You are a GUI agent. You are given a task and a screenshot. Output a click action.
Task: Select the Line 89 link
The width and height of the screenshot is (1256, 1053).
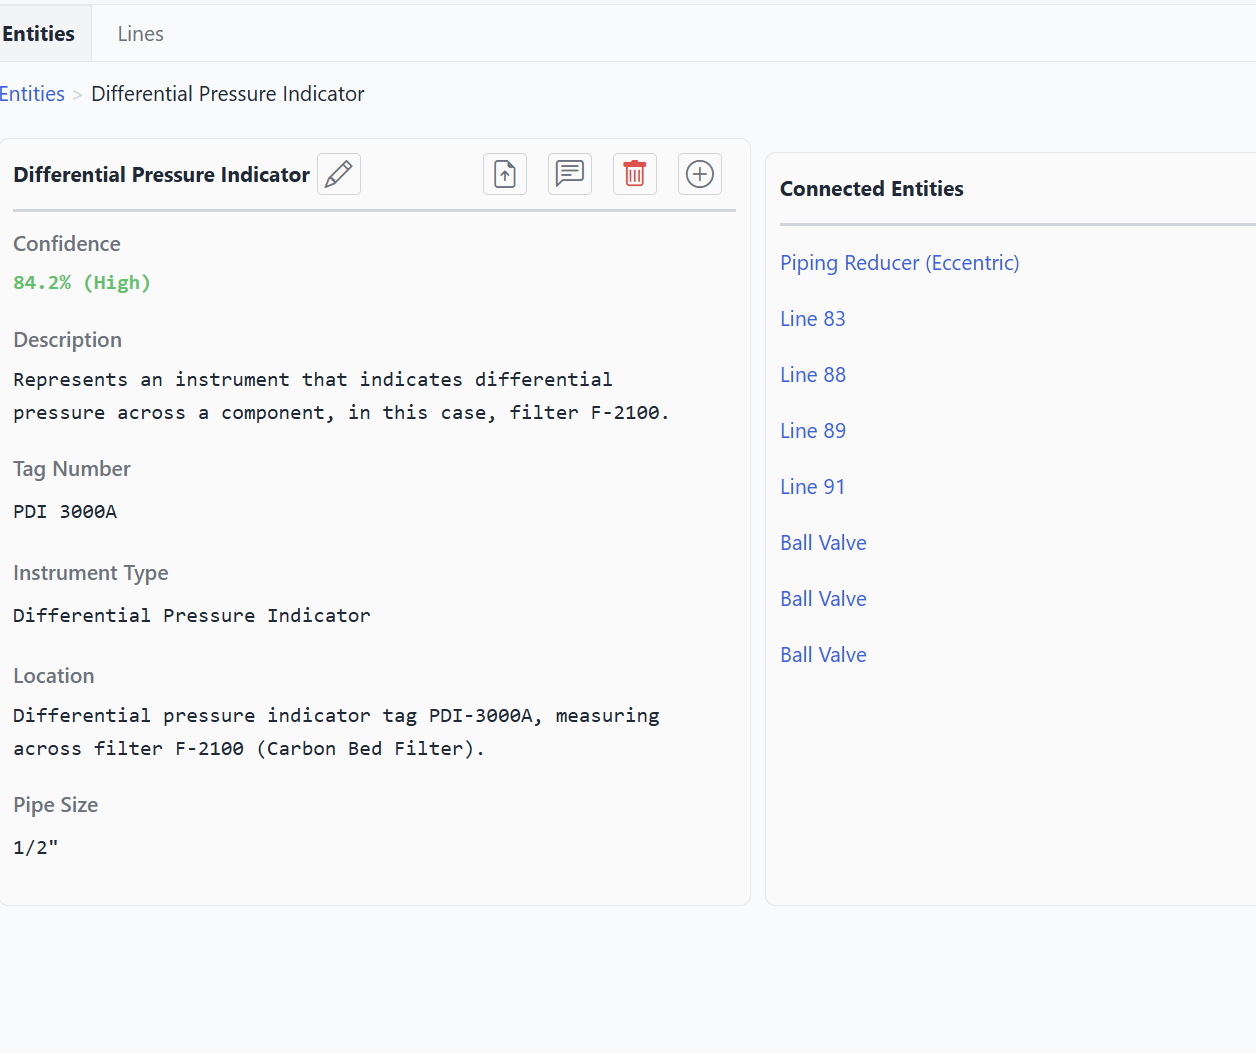pos(812,431)
